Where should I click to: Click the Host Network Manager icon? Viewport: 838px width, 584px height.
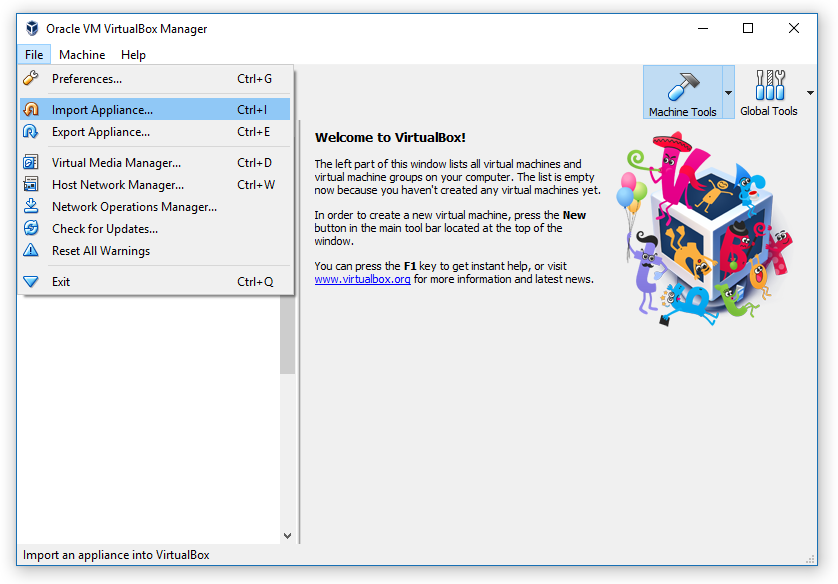point(31,185)
